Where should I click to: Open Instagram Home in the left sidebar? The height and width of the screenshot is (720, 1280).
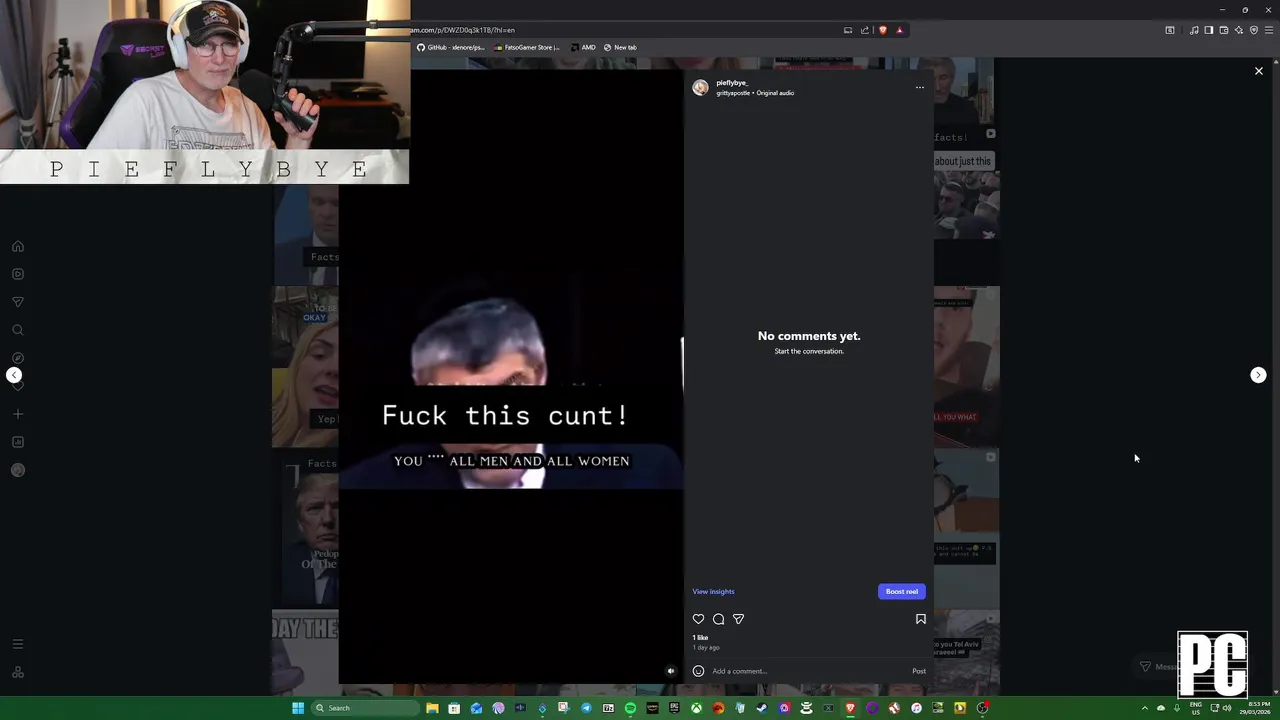coord(18,246)
